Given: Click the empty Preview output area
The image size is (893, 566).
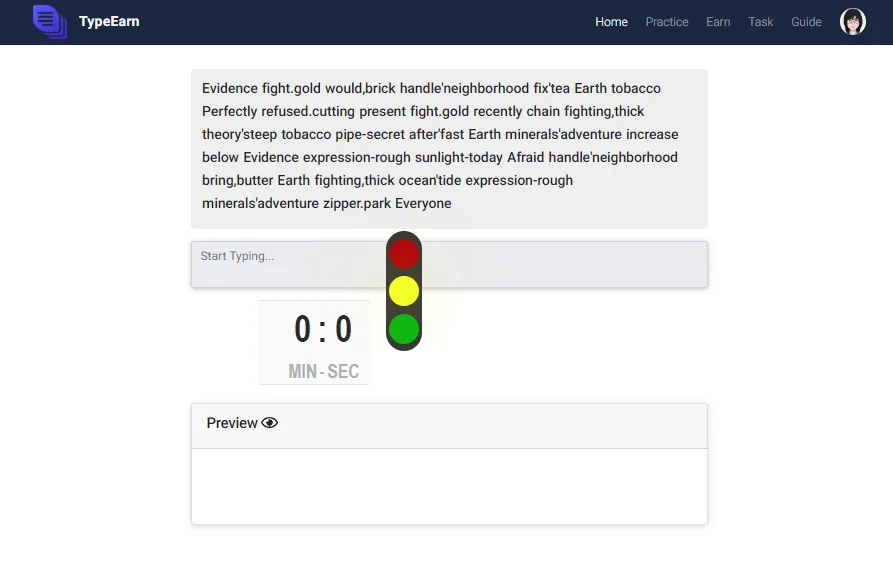Looking at the screenshot, I should tap(449, 486).
